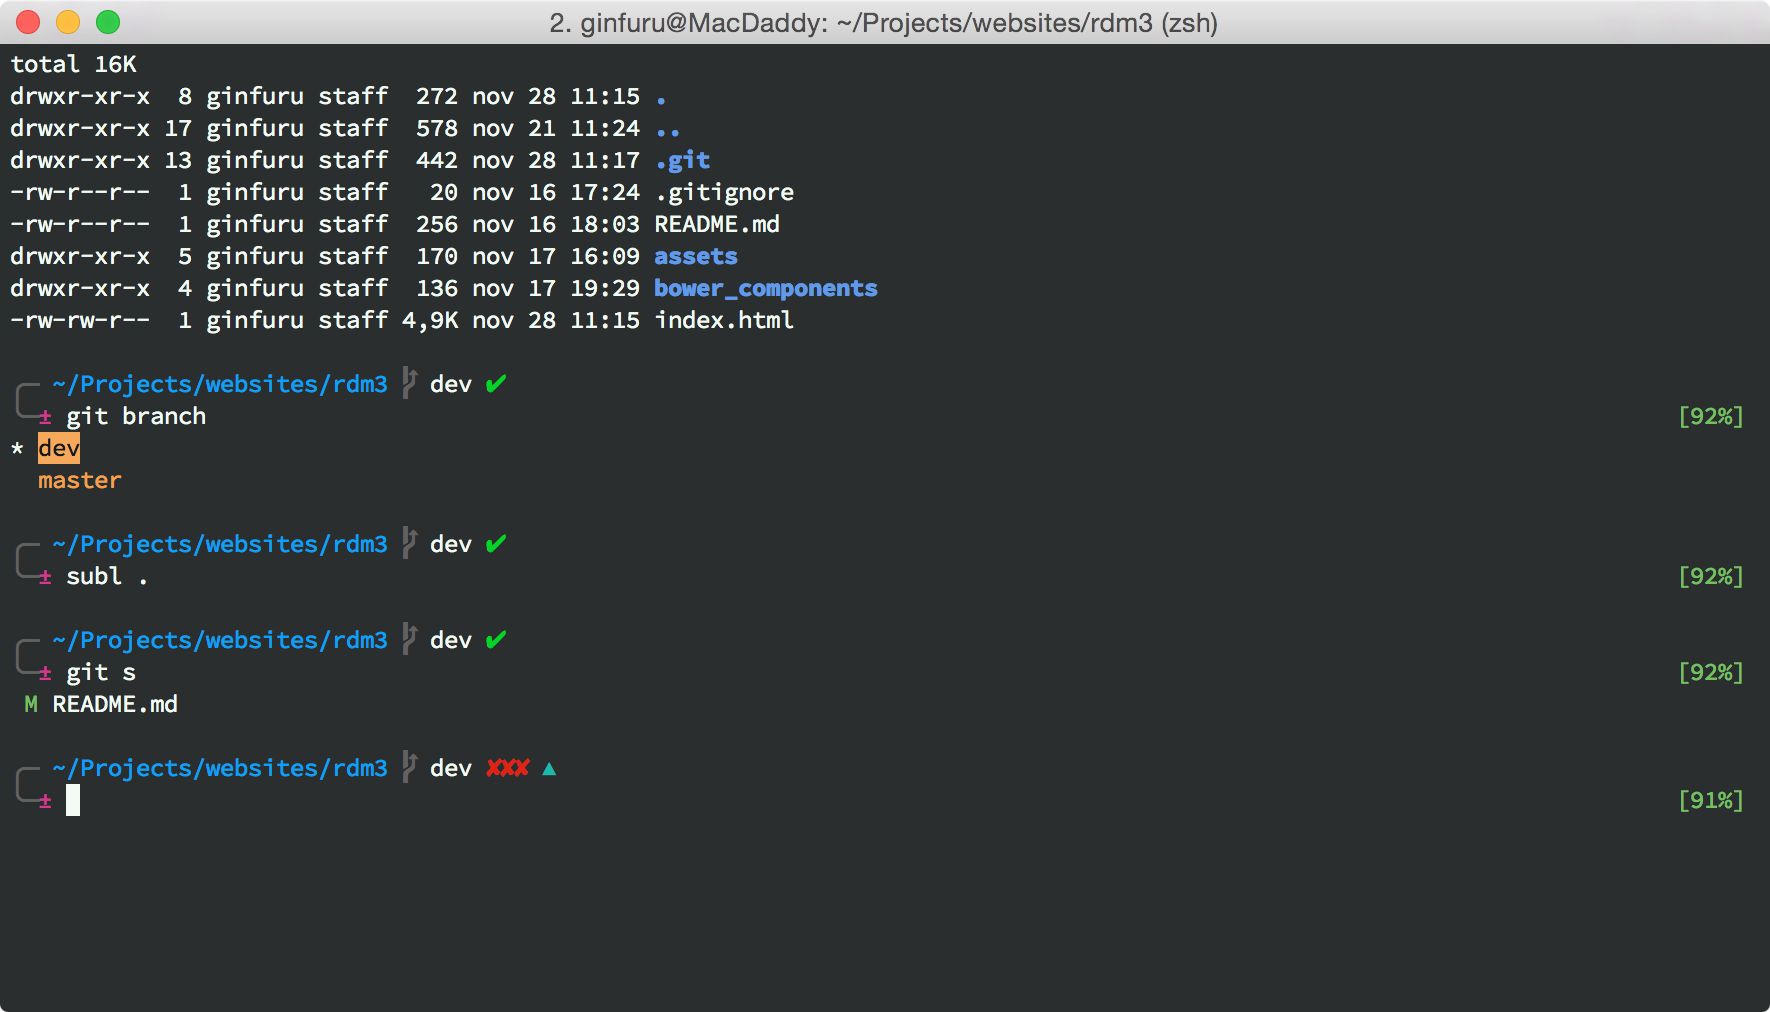Select the master branch name
This screenshot has width=1770, height=1012.
coord(79,481)
